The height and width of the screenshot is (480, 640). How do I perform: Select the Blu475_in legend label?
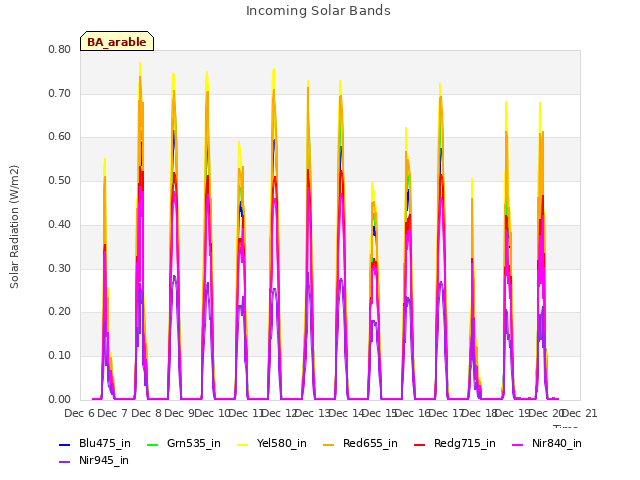(105, 443)
